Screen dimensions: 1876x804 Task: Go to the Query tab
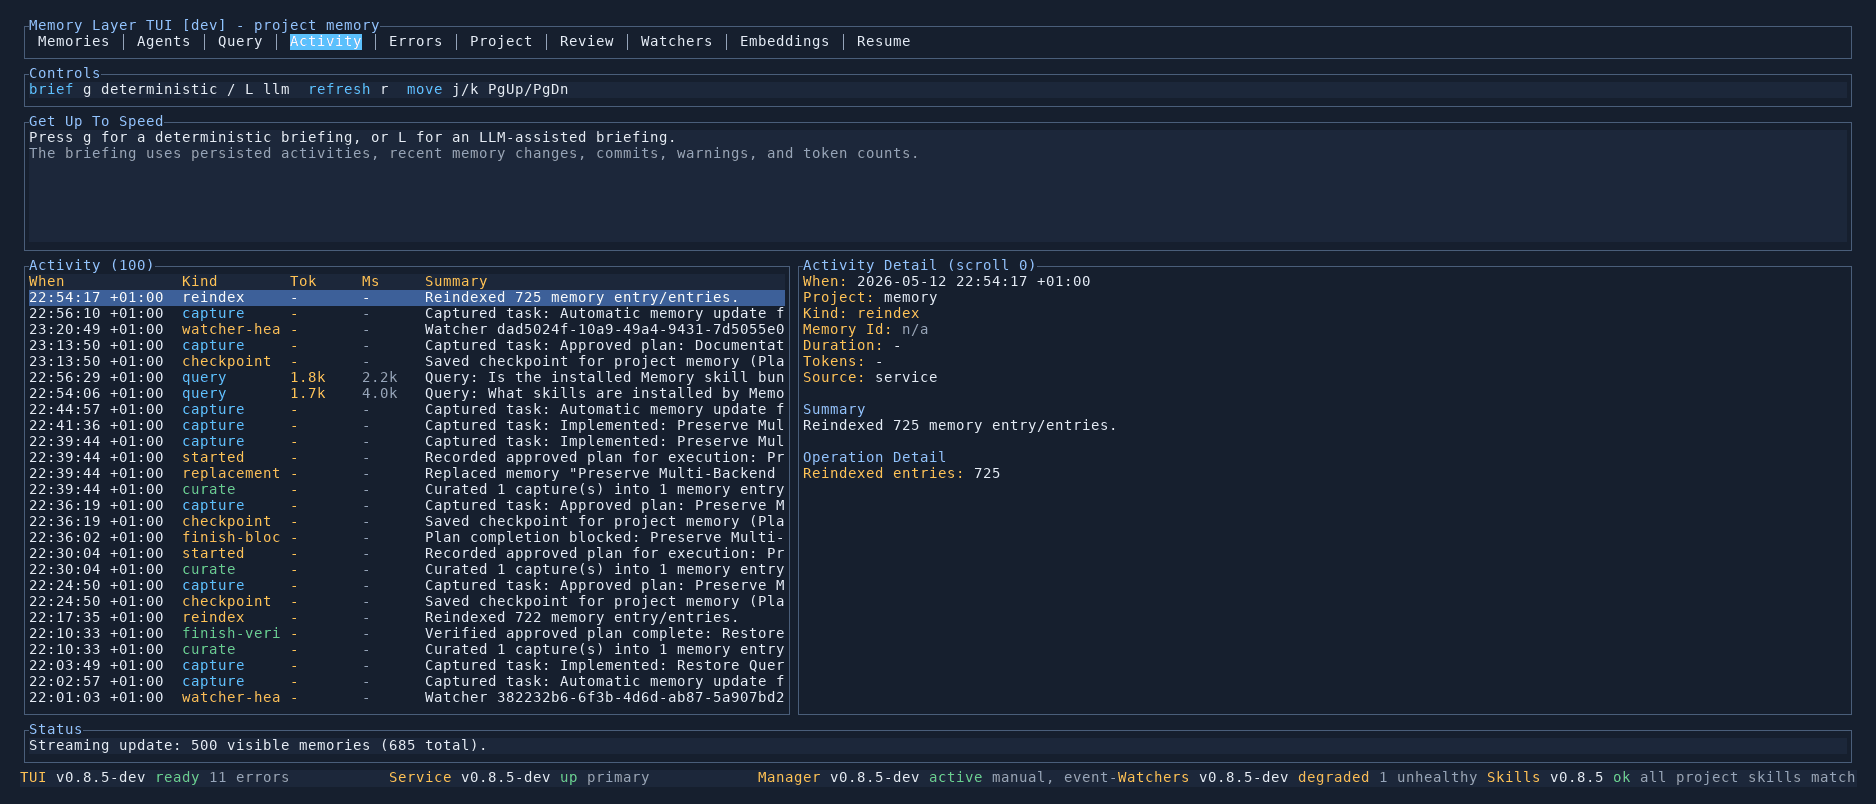click(x=240, y=42)
